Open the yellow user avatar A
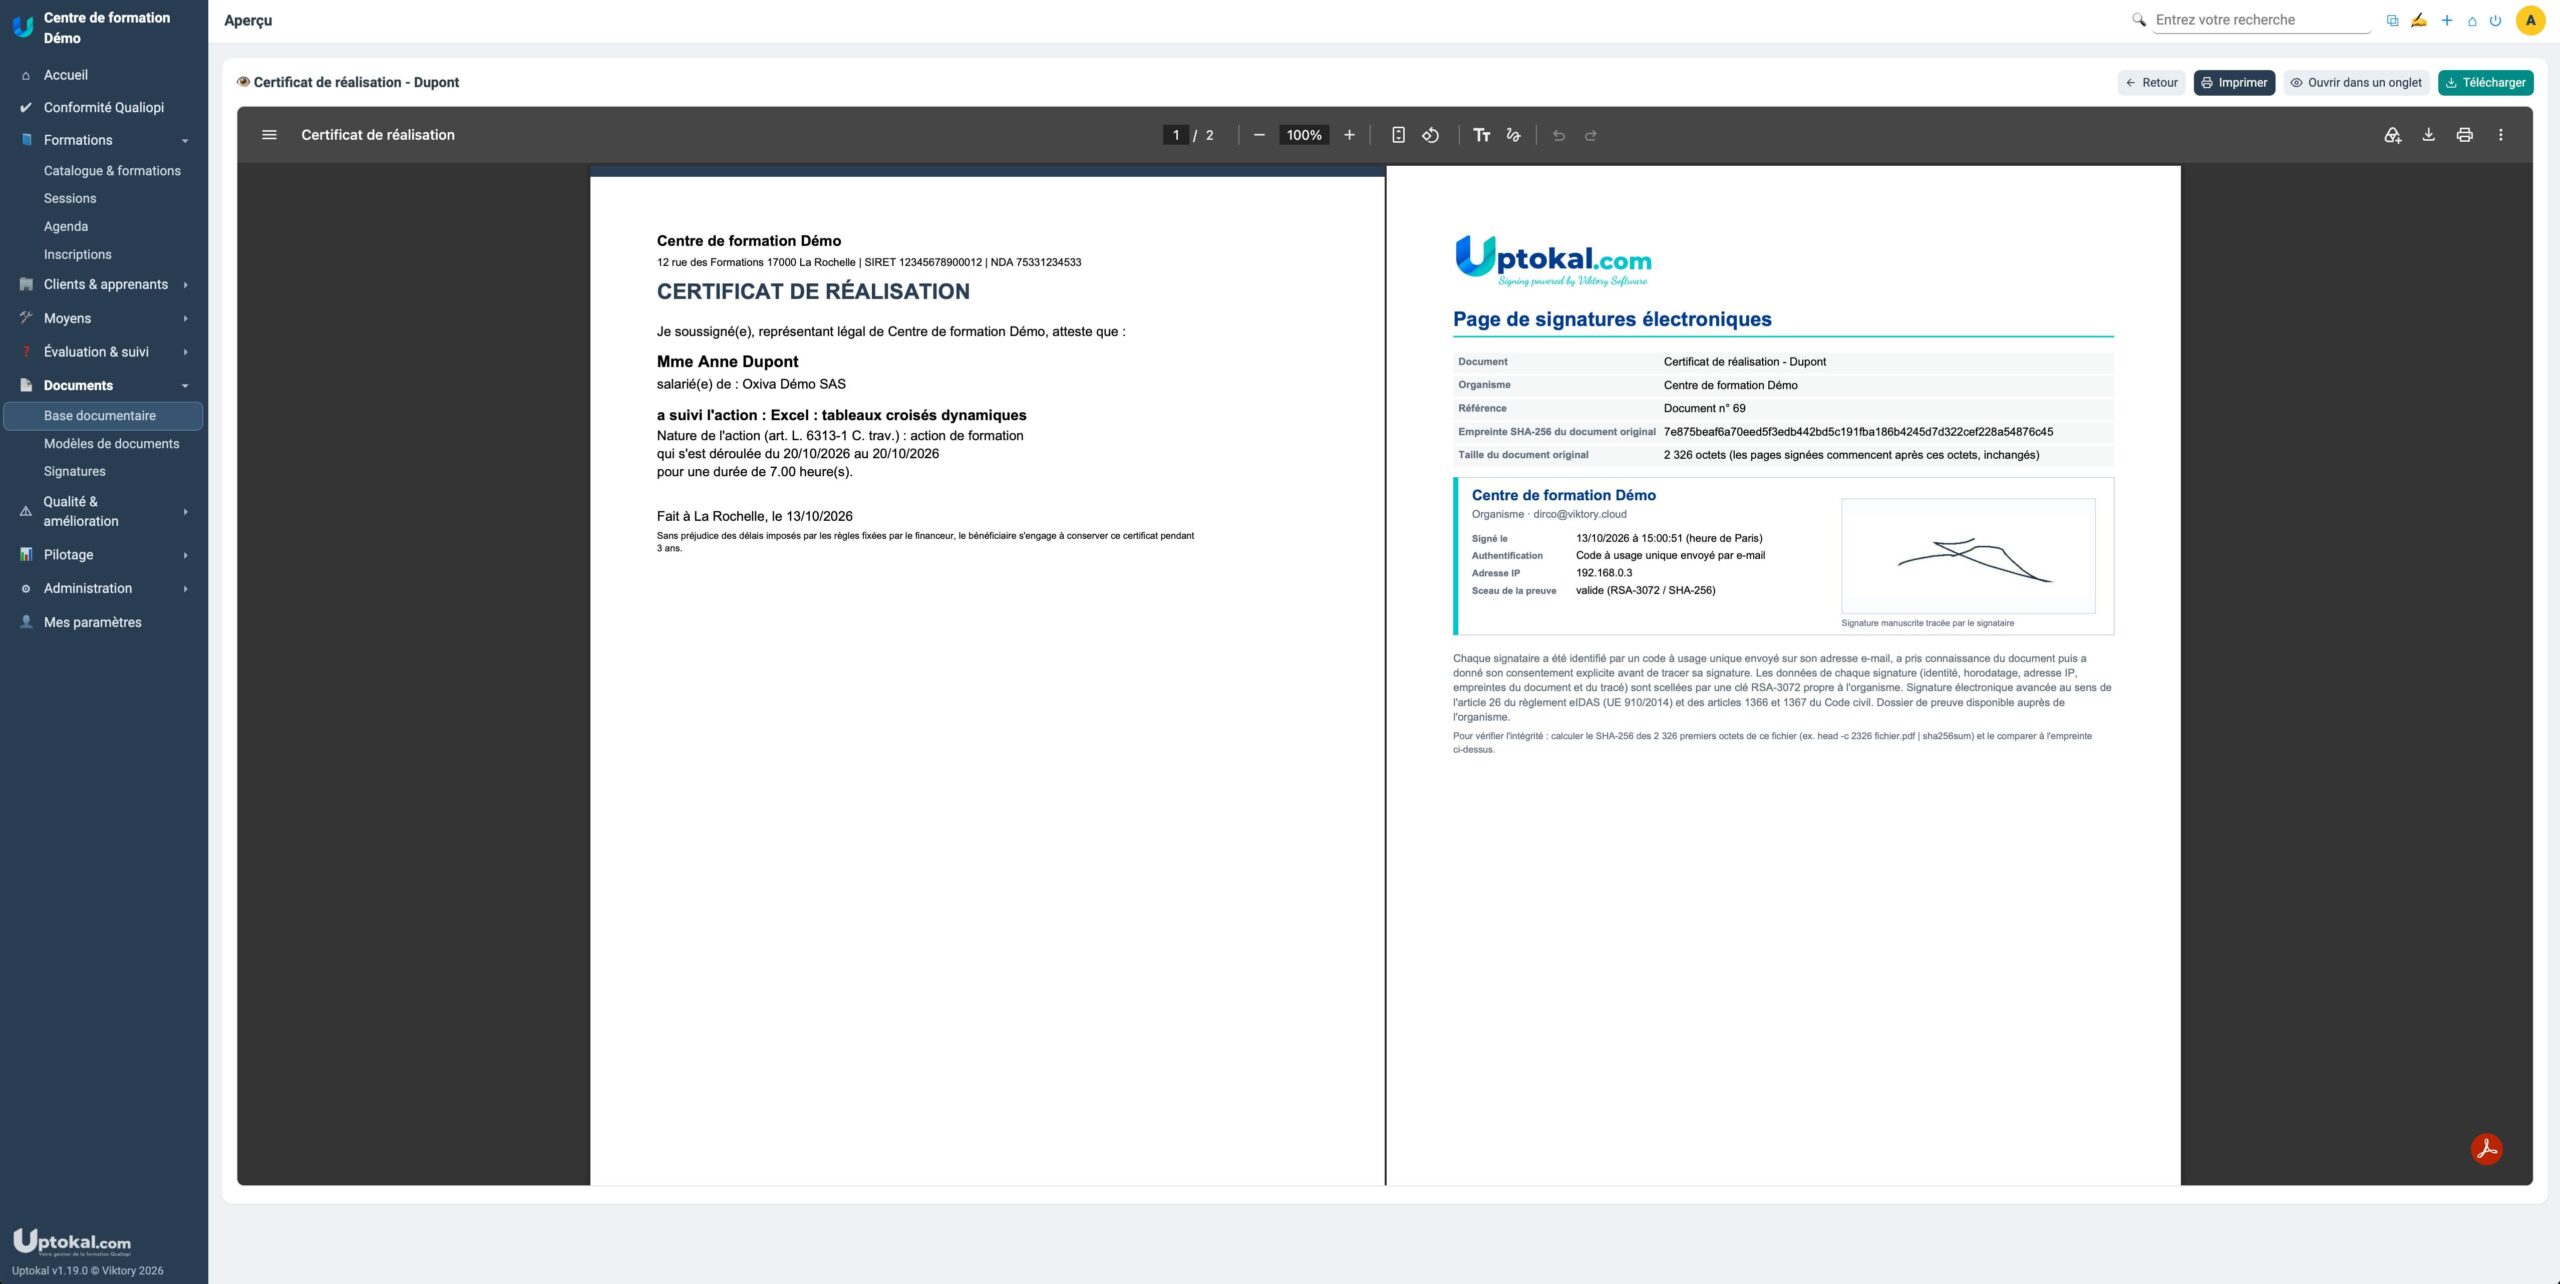The image size is (2560, 1284). (2530, 20)
